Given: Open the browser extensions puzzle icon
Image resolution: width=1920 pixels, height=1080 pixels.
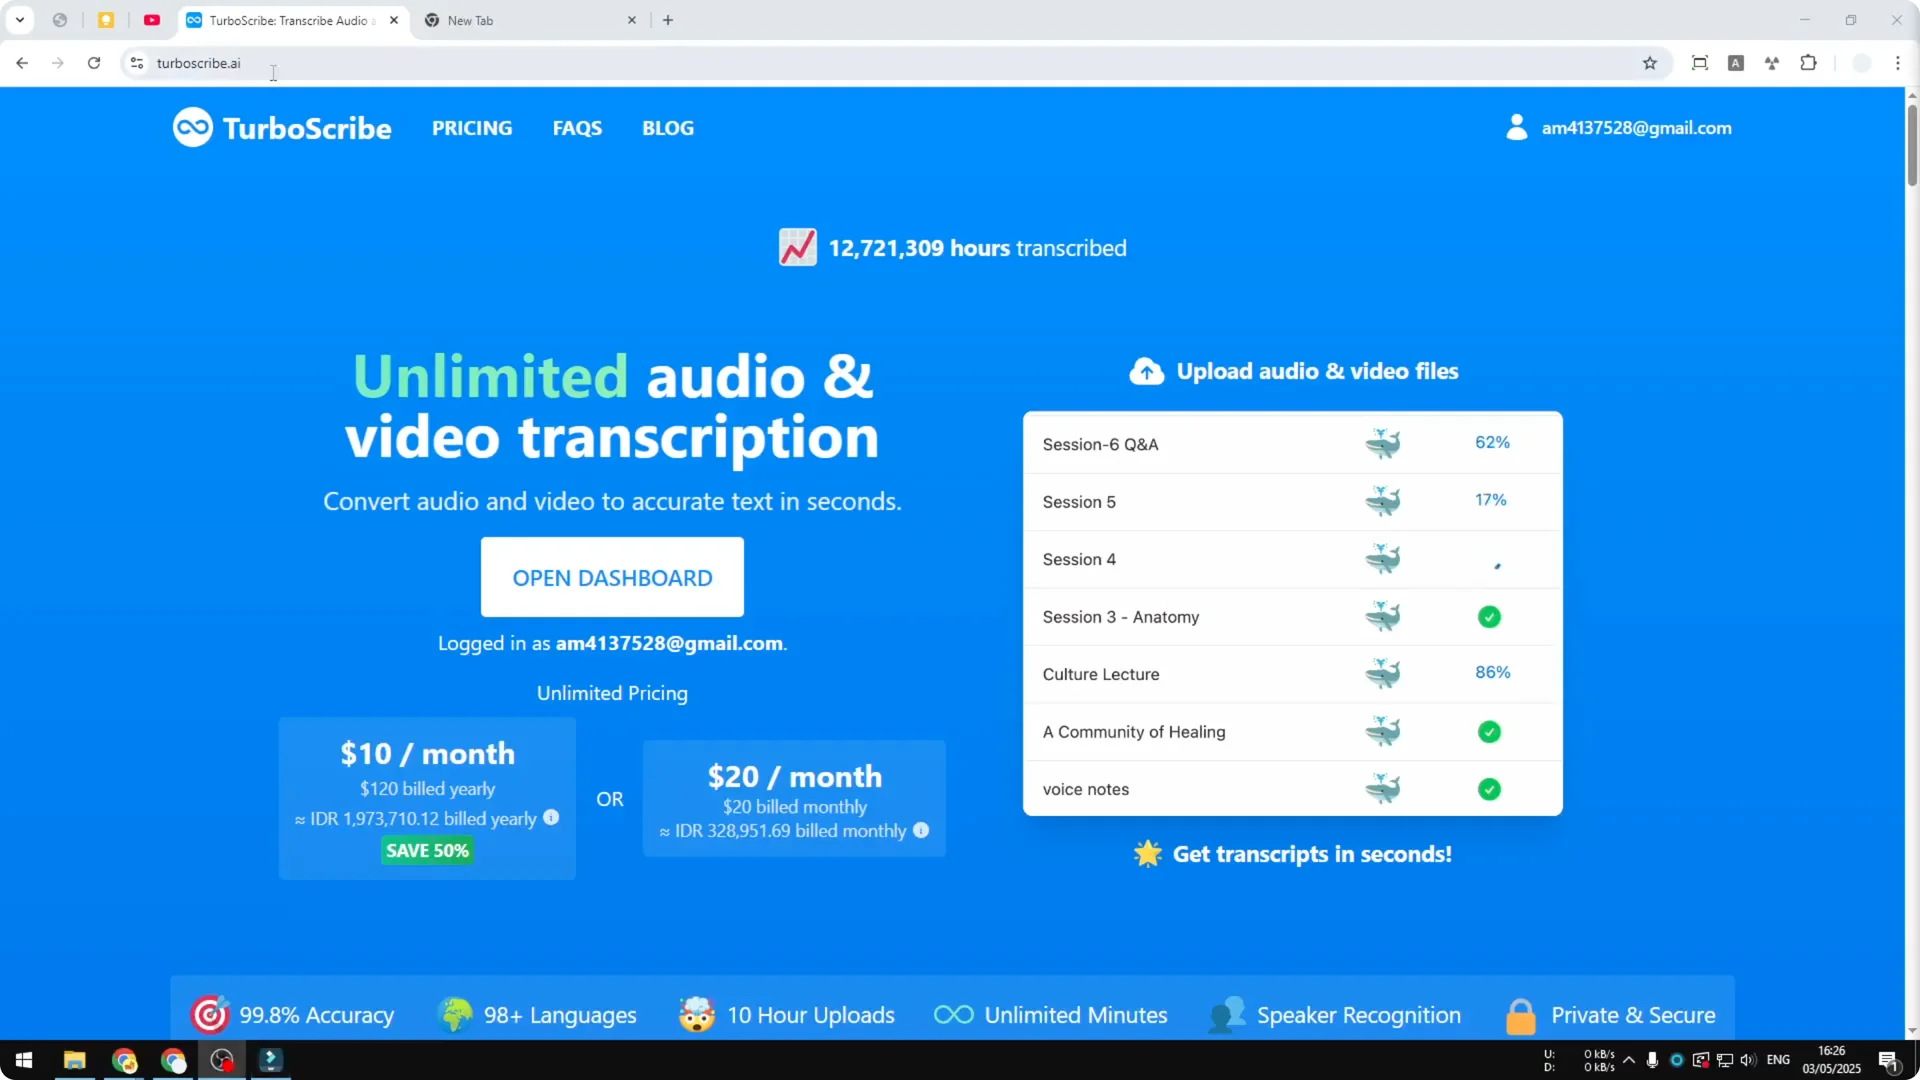Looking at the screenshot, I should coord(1809,63).
